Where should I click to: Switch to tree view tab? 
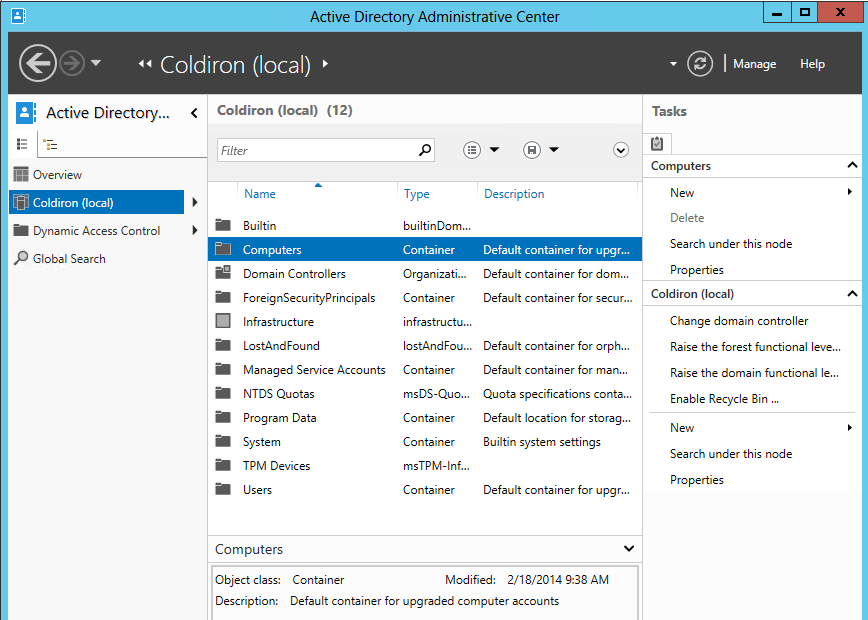pos(50,145)
